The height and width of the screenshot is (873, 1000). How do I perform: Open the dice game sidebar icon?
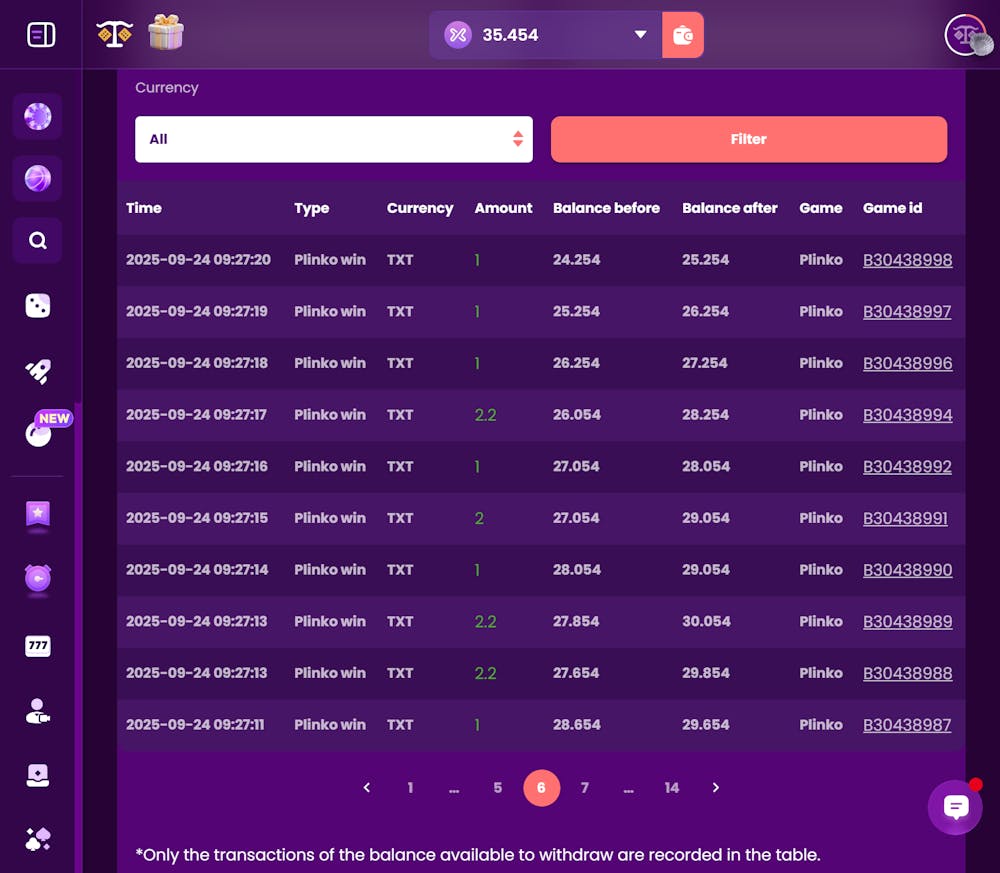point(38,305)
